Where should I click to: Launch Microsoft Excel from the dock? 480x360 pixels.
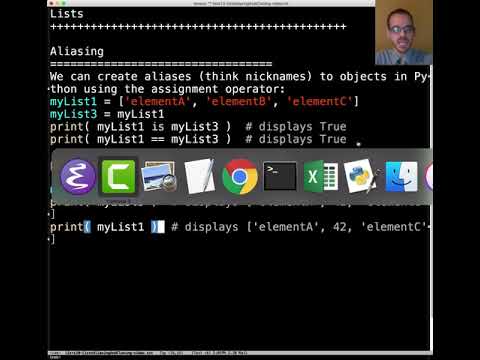321,176
